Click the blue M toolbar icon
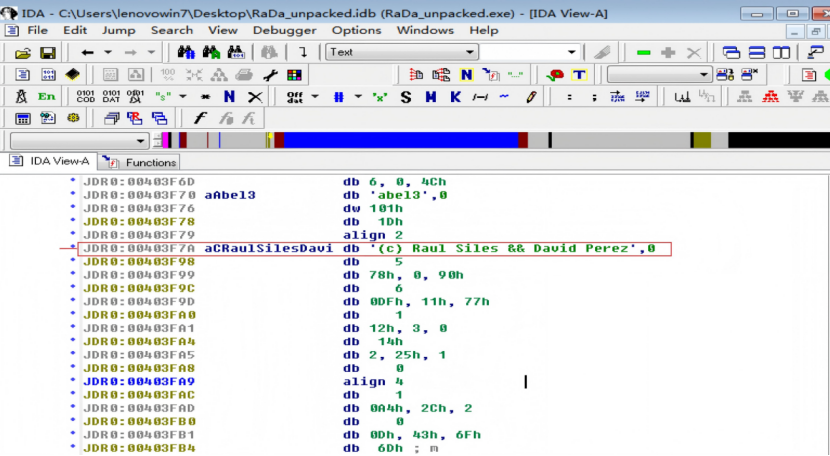 tap(431, 96)
